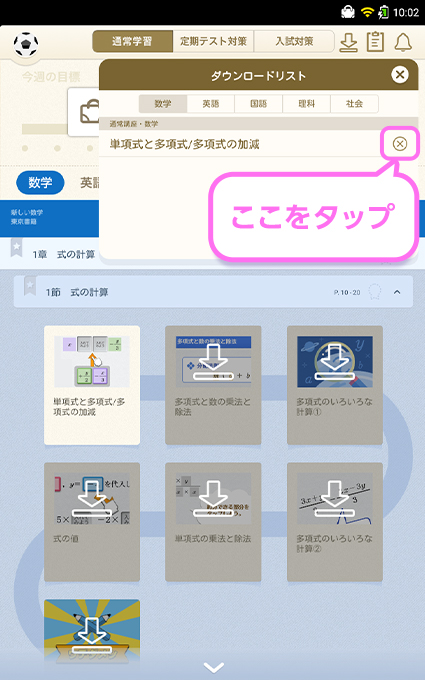
Task: Expand more lessons with bottom chevron
Action: pyautogui.click(x=214, y=667)
